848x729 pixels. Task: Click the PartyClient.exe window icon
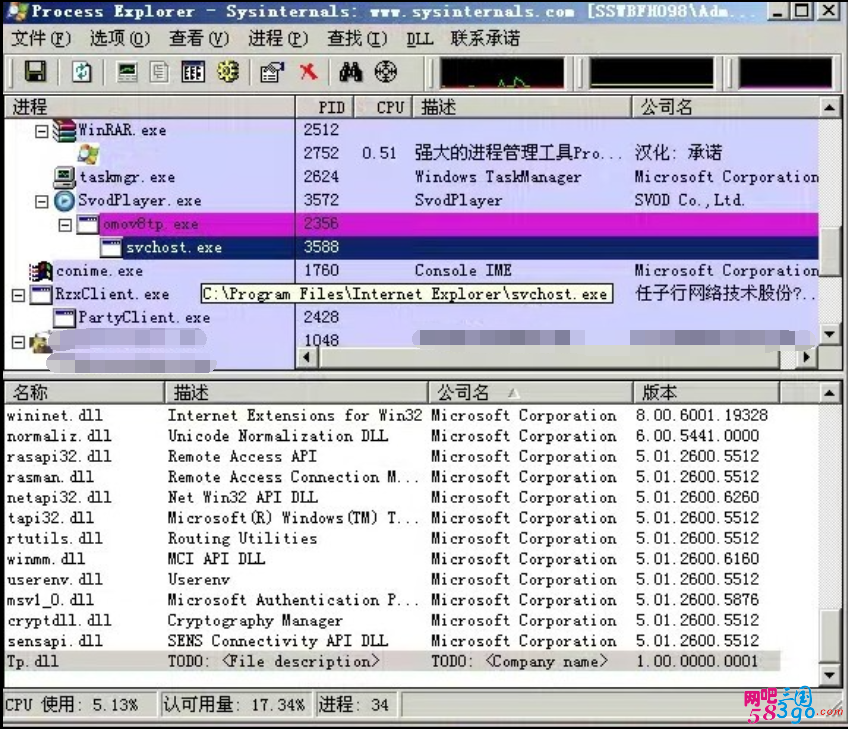(x=64, y=318)
